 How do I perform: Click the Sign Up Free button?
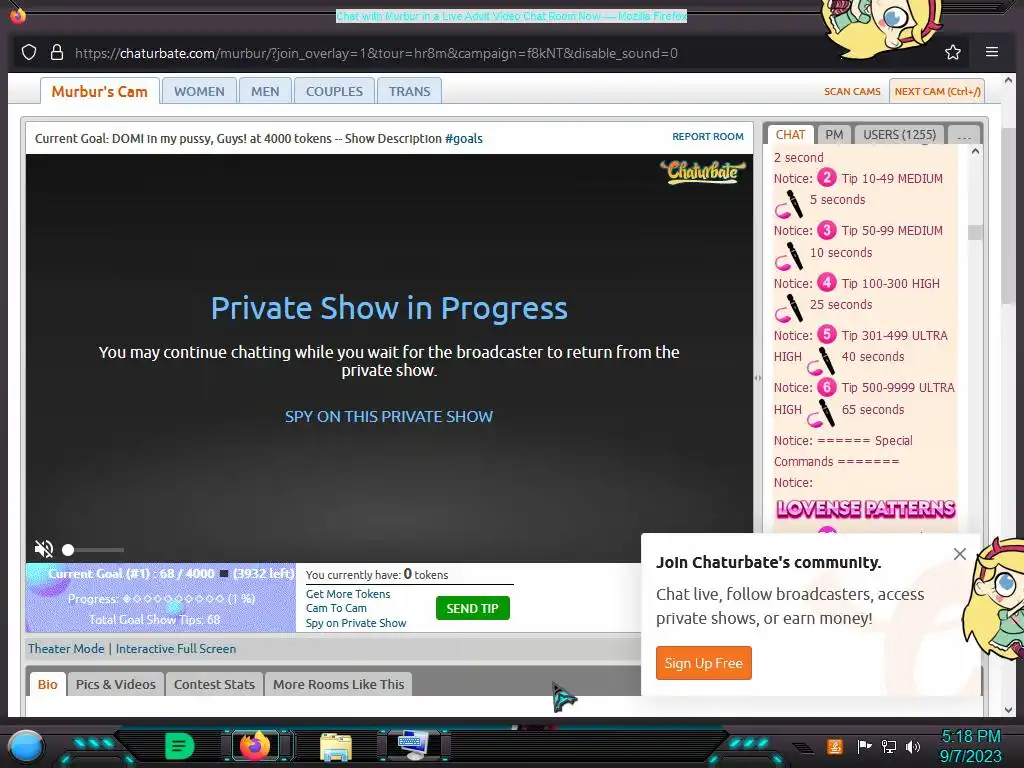click(703, 663)
